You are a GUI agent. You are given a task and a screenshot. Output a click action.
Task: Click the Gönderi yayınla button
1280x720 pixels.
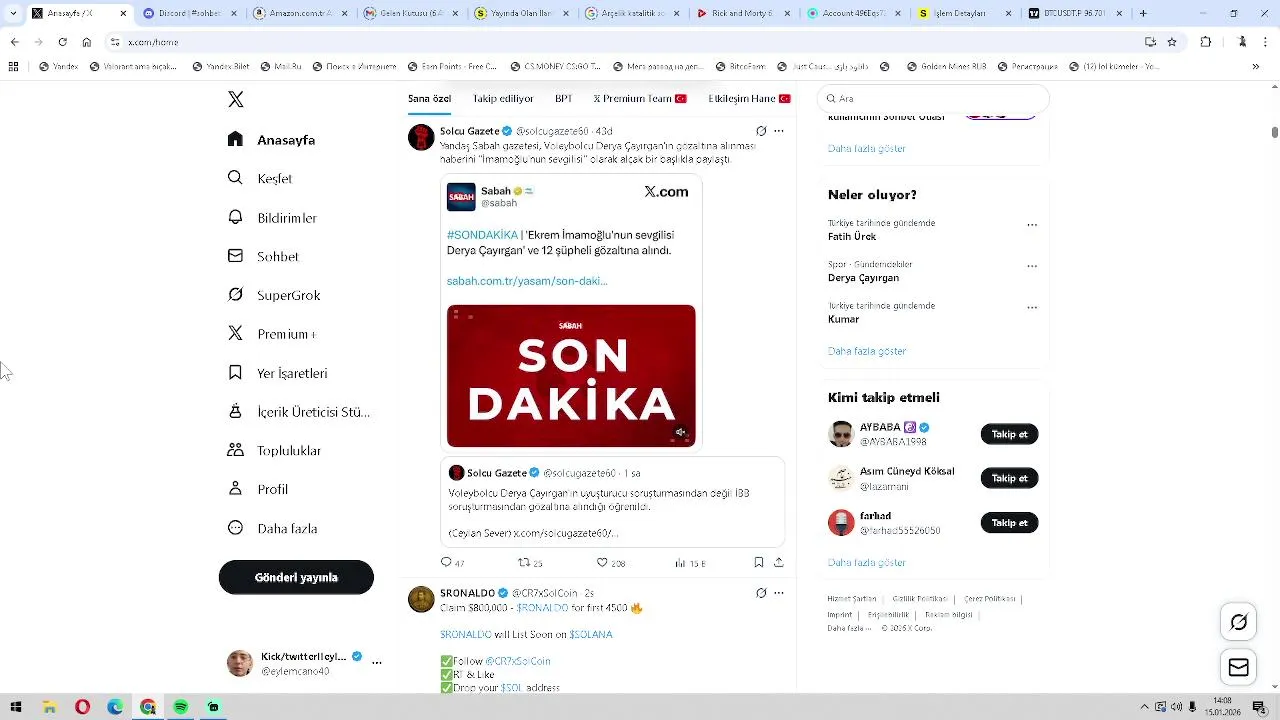tap(296, 577)
